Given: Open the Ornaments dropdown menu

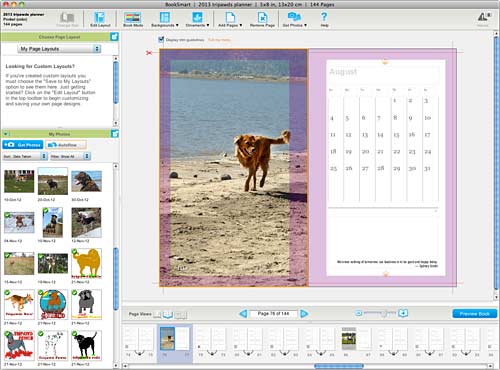Looking at the screenshot, I should tap(197, 19).
